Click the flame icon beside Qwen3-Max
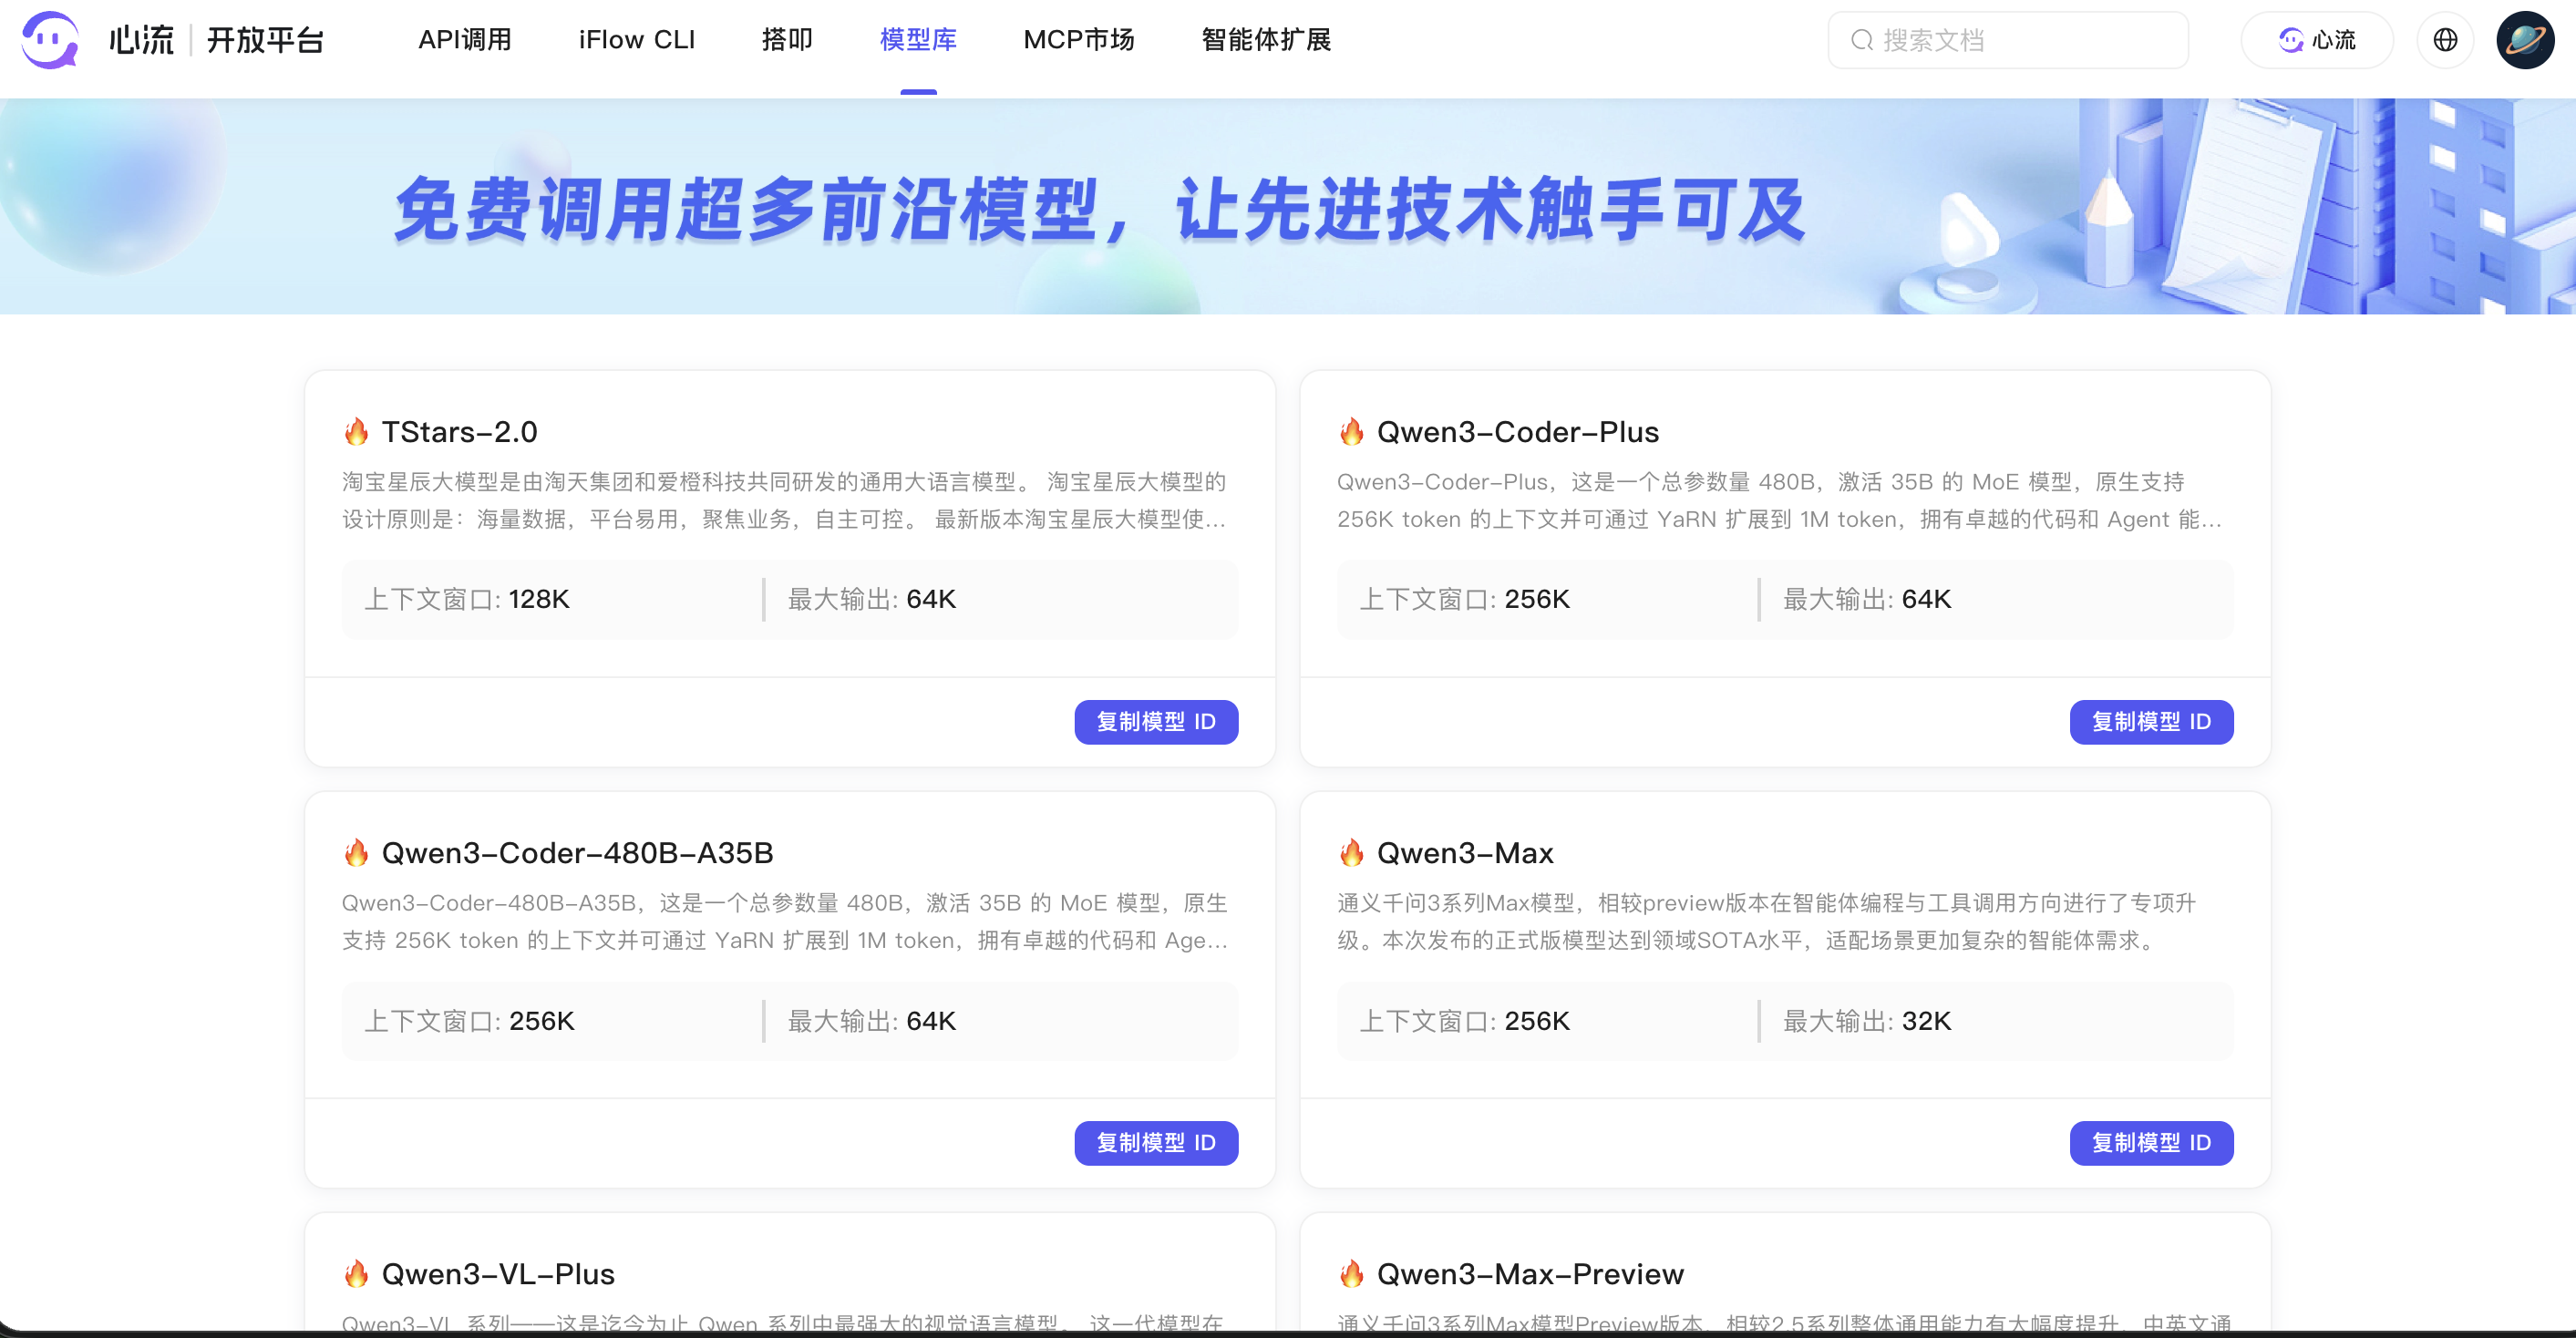The width and height of the screenshot is (2576, 1338). click(1351, 853)
